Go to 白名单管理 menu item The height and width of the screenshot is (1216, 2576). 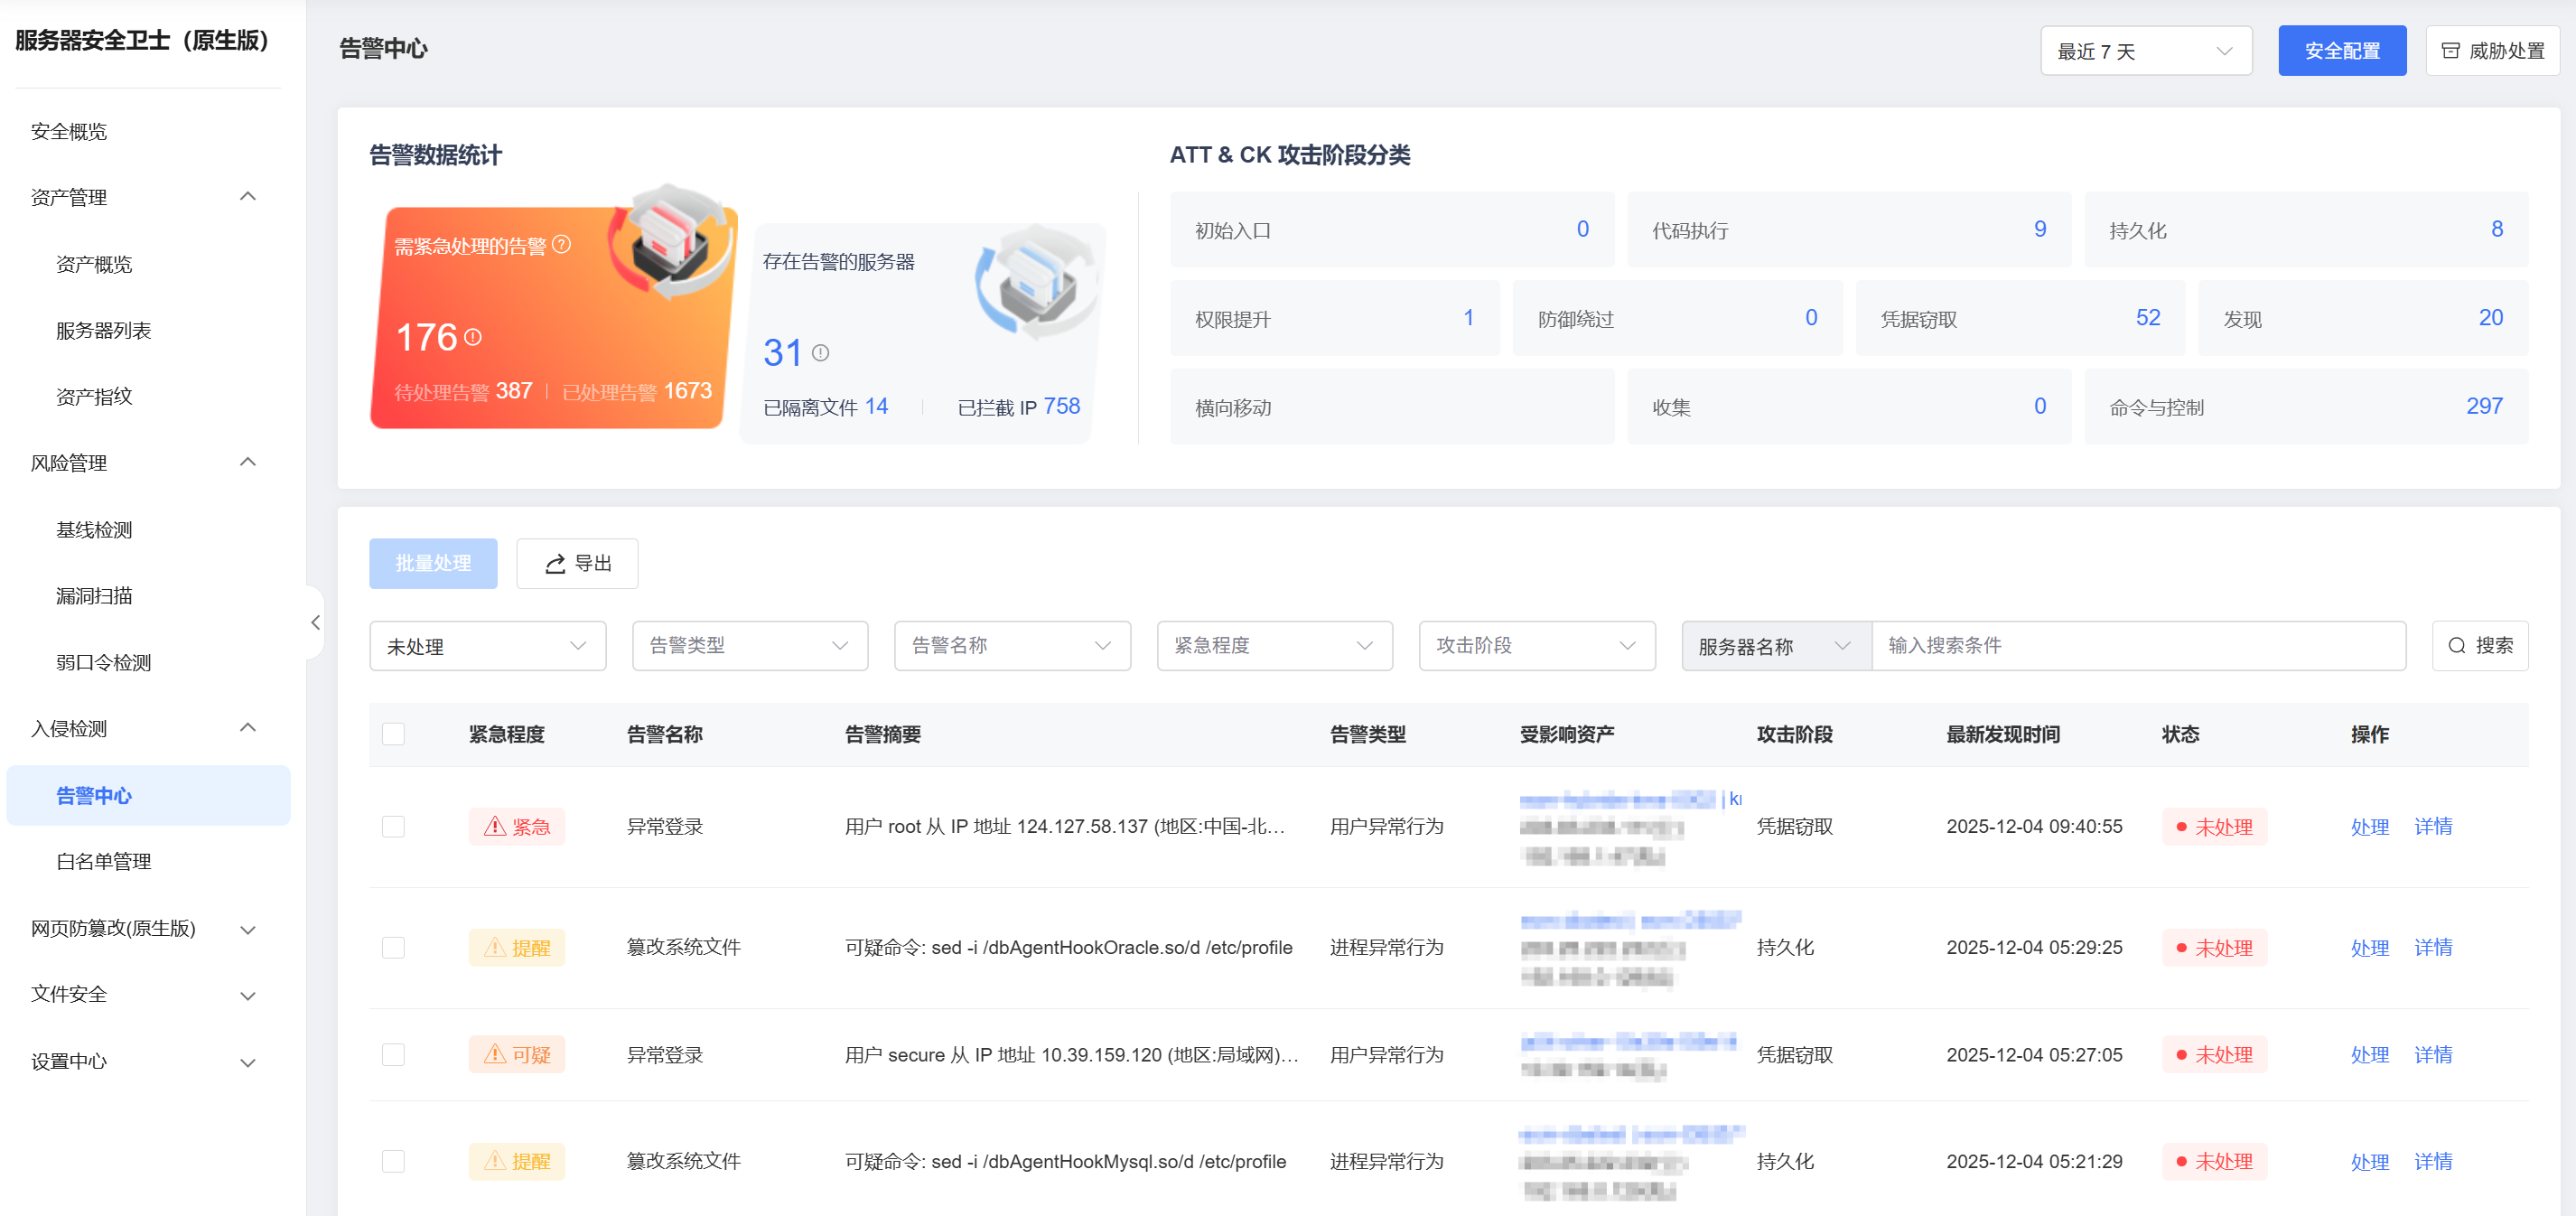(104, 861)
